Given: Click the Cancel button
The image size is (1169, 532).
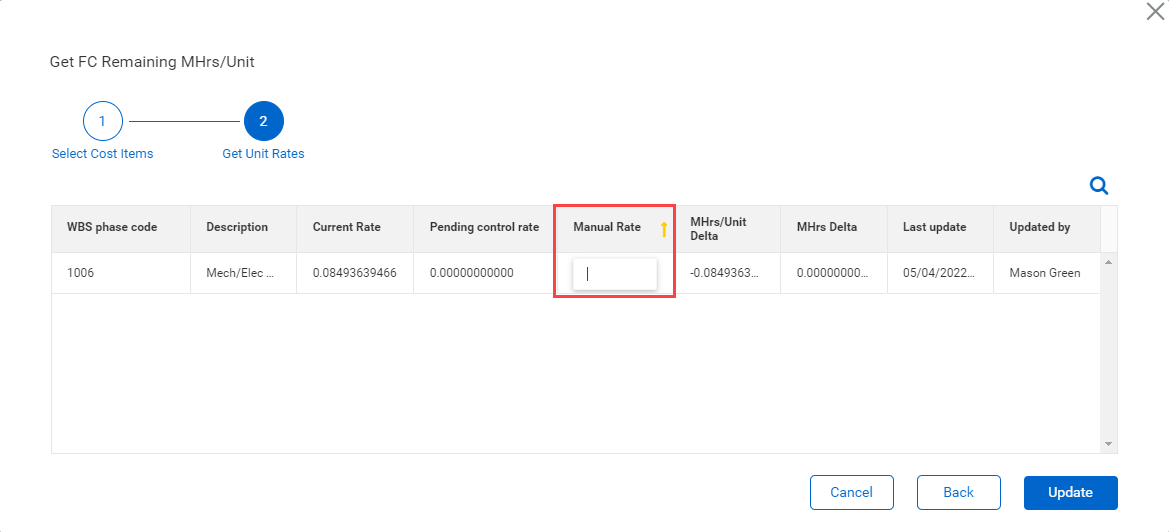Looking at the screenshot, I should pos(851,492).
